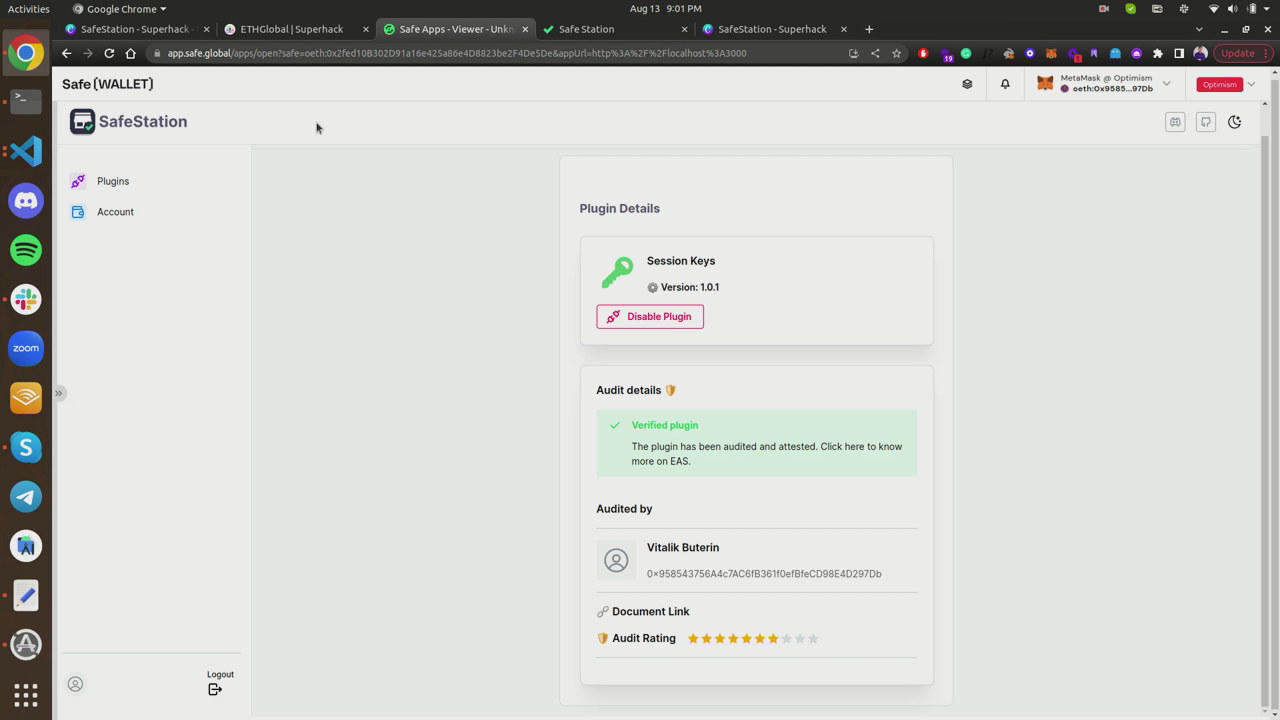The height and width of the screenshot is (720, 1280).
Task: Open Visual Studio Code from the dock
Action: coord(26,151)
